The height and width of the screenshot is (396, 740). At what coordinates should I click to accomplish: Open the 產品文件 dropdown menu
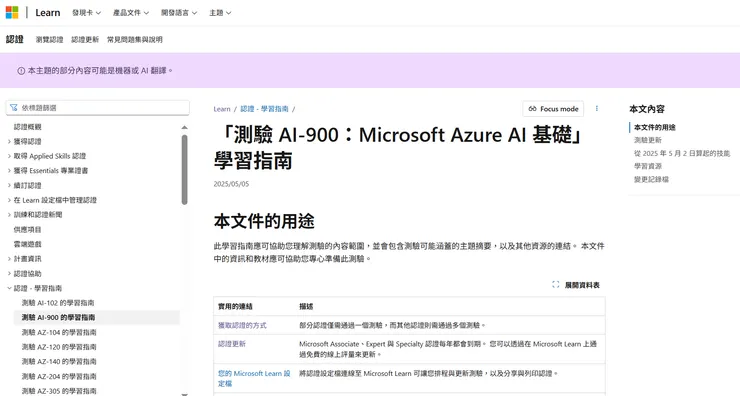131,13
